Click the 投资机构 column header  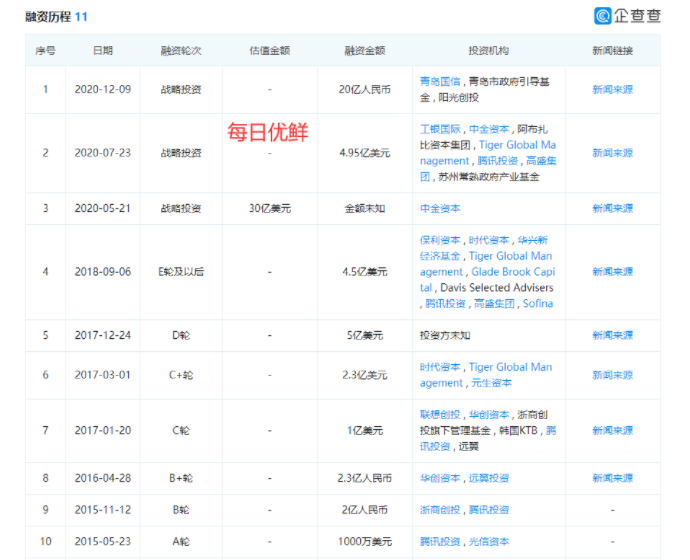click(x=489, y=51)
